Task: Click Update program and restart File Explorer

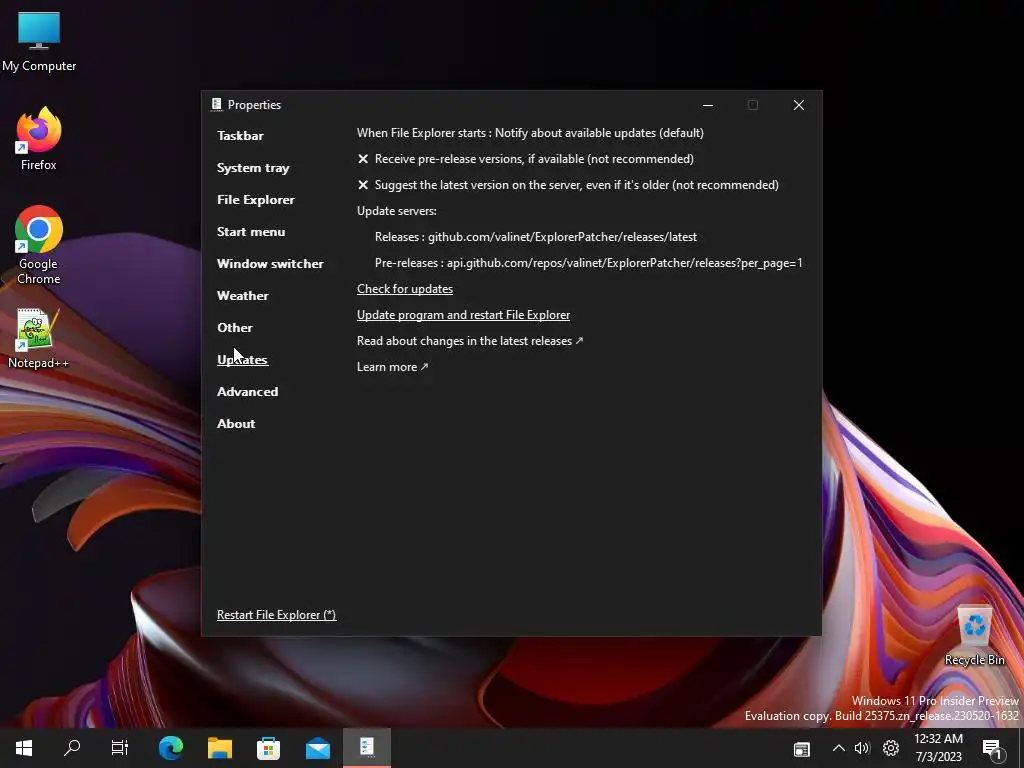Action: pos(464,315)
